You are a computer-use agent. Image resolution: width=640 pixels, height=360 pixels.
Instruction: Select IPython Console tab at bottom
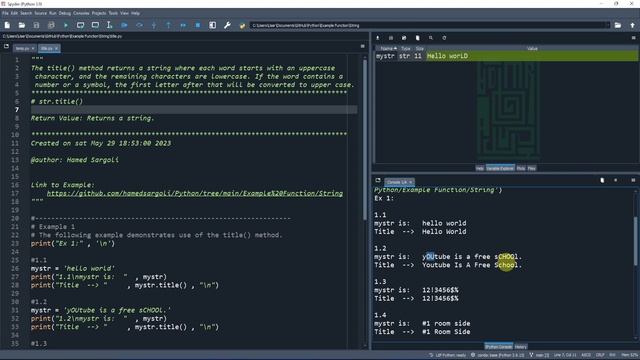[x=499, y=347]
